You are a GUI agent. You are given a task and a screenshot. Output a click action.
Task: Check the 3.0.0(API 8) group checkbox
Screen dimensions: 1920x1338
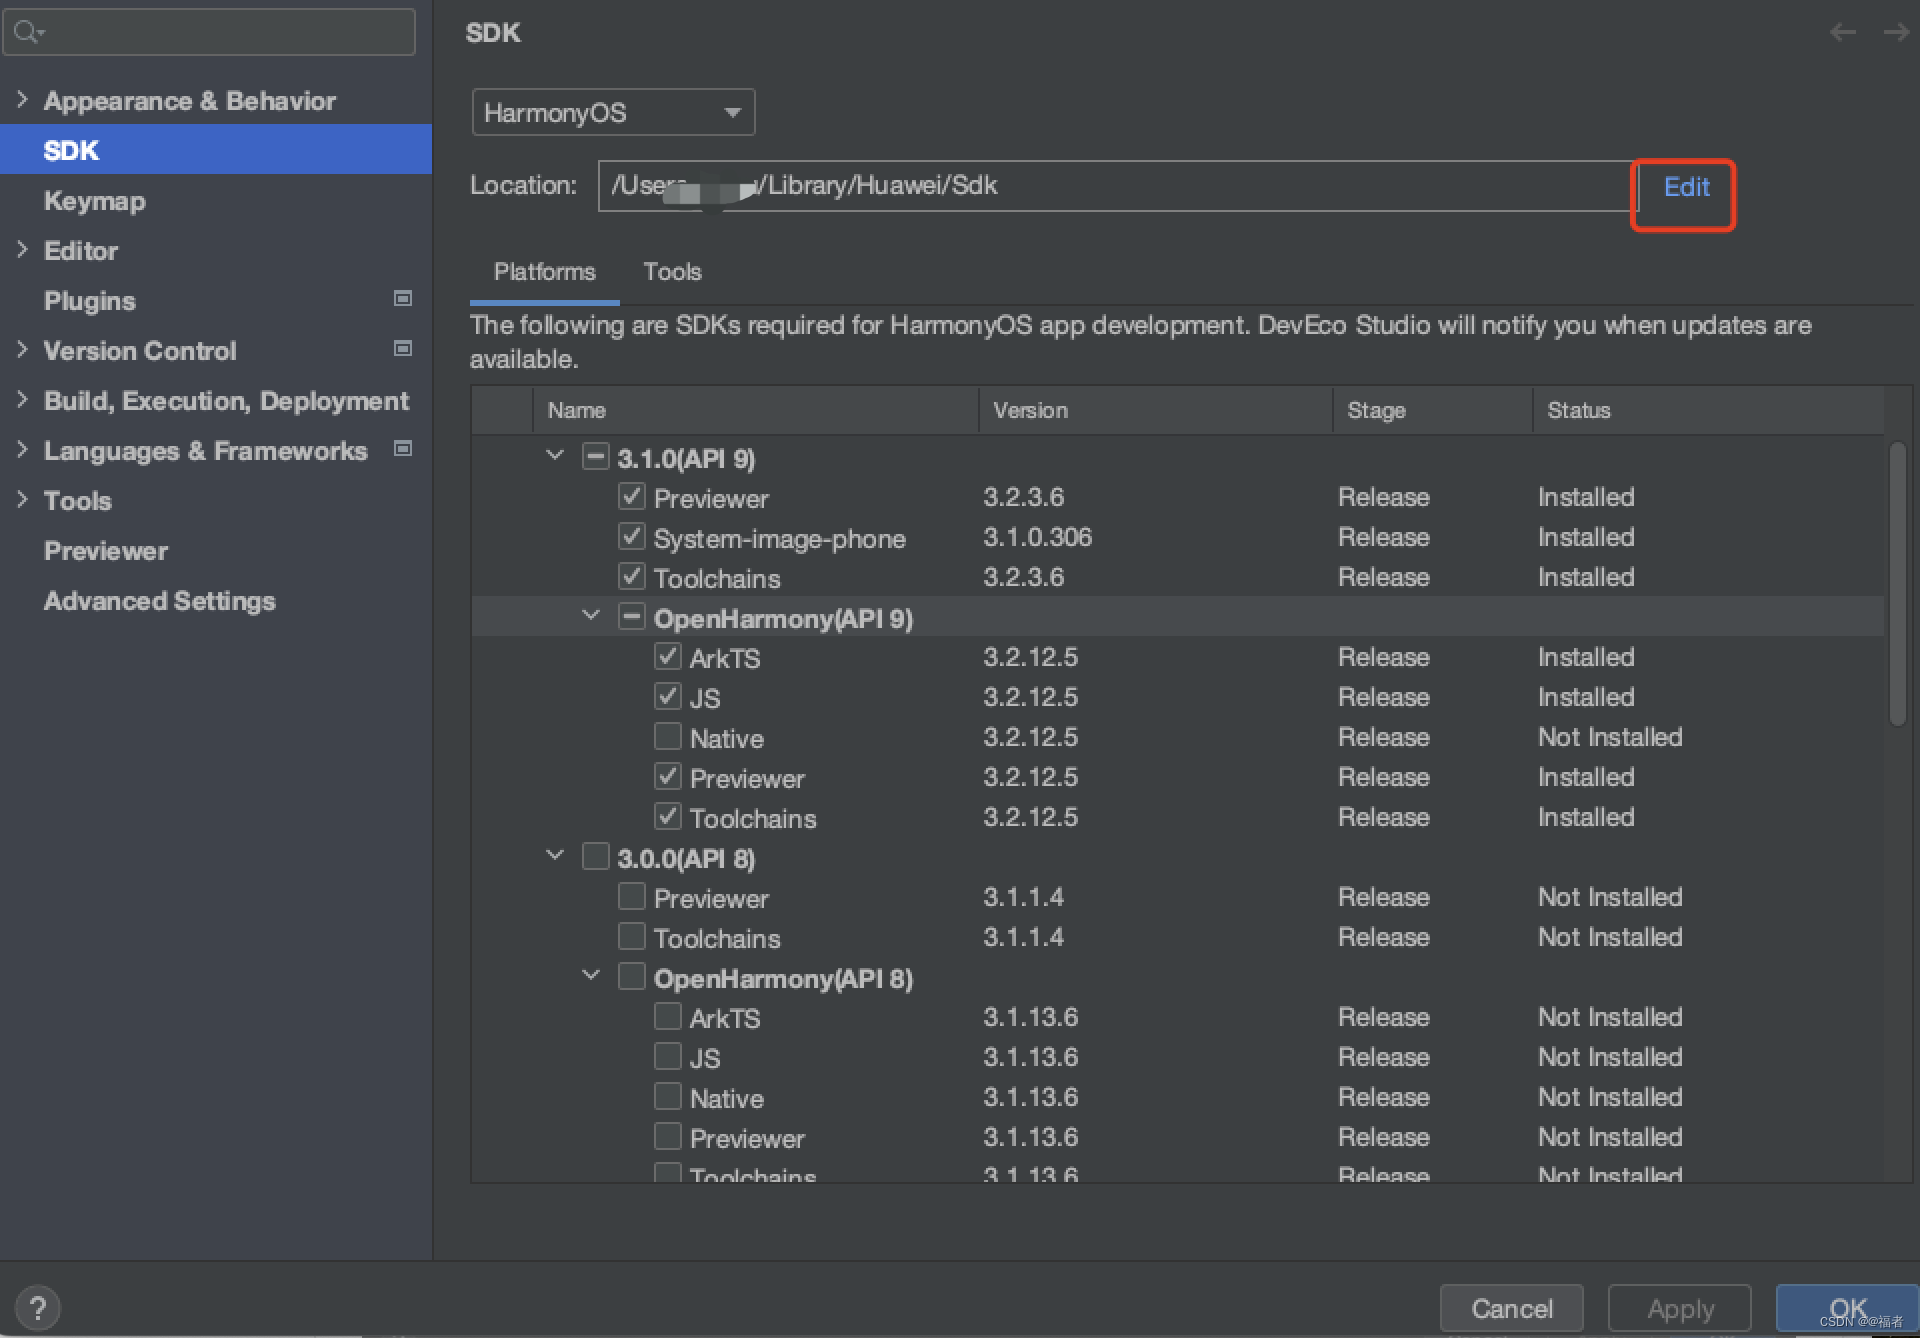pos(595,857)
